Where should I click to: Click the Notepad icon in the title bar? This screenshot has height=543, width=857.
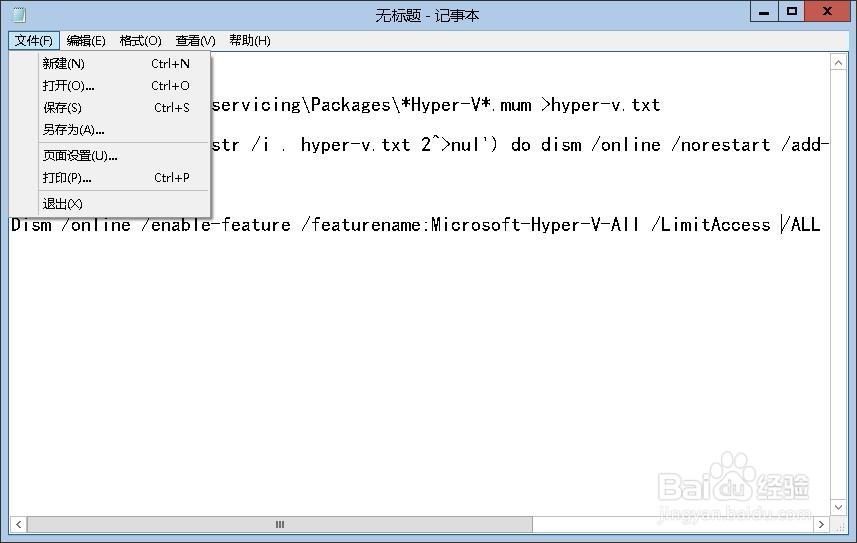click(x=19, y=15)
